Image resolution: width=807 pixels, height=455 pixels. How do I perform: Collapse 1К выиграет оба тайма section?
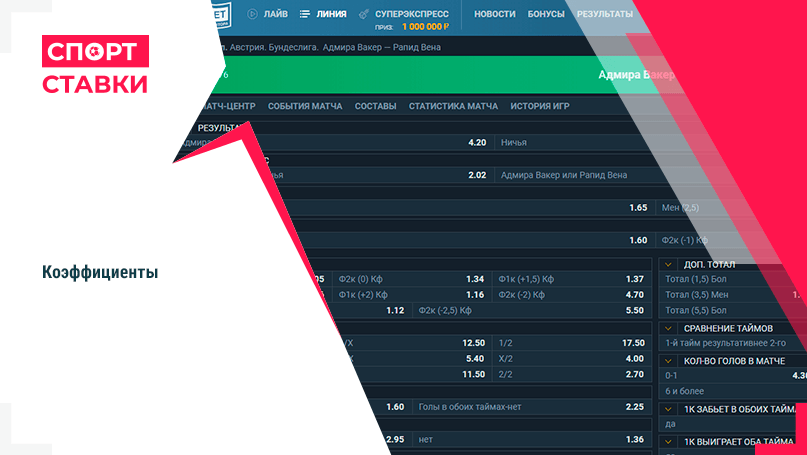[669, 441]
